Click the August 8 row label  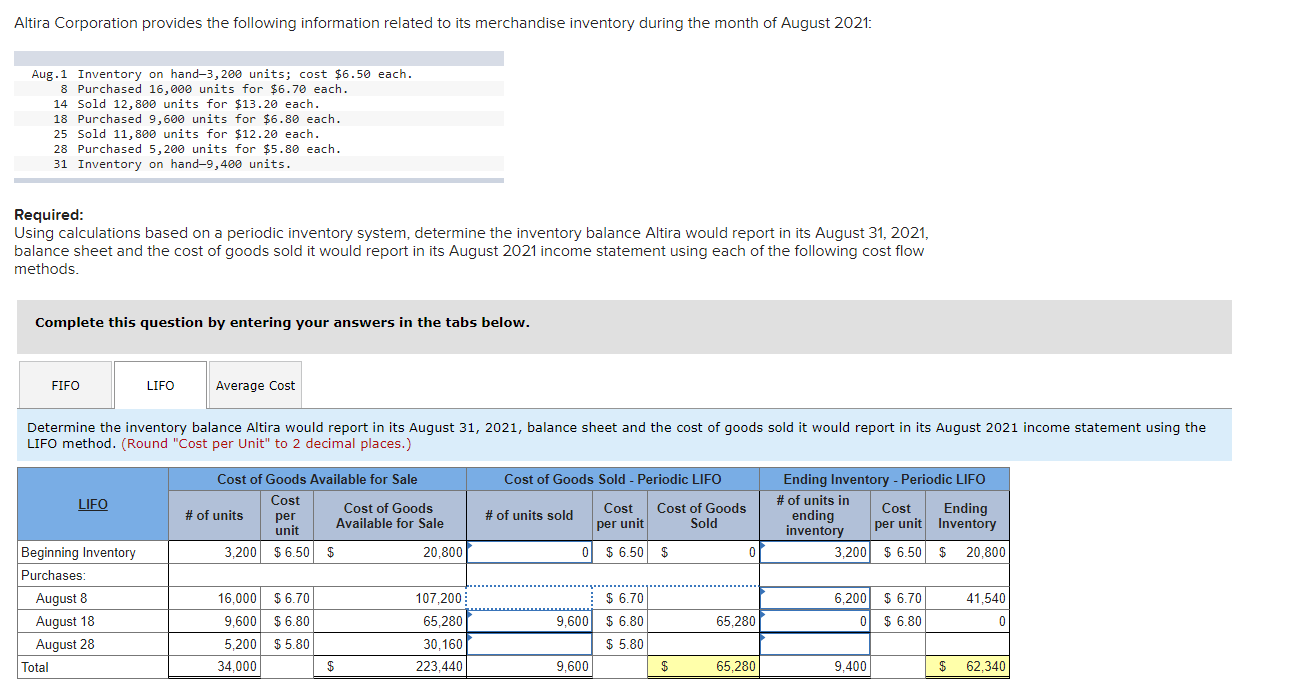coord(61,598)
